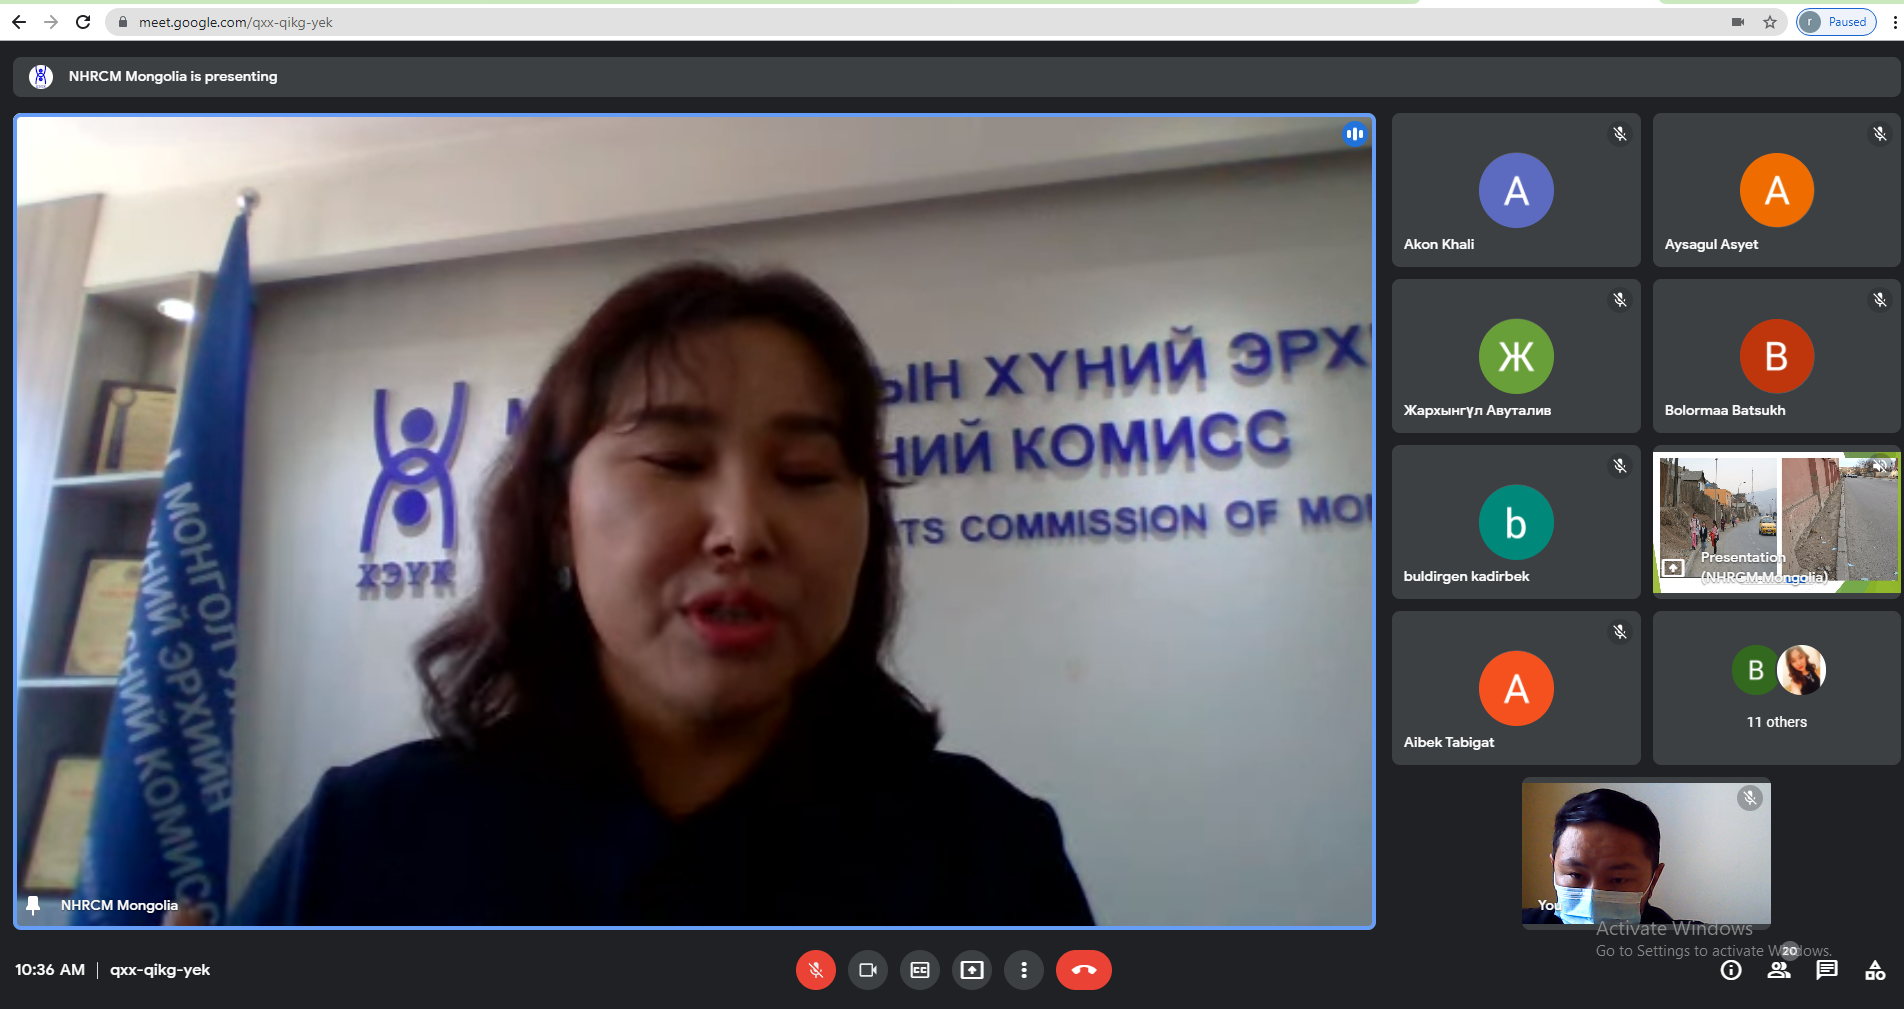The image size is (1904, 1009).
Task: Go forward with the browser forward arrow
Action: tap(51, 22)
